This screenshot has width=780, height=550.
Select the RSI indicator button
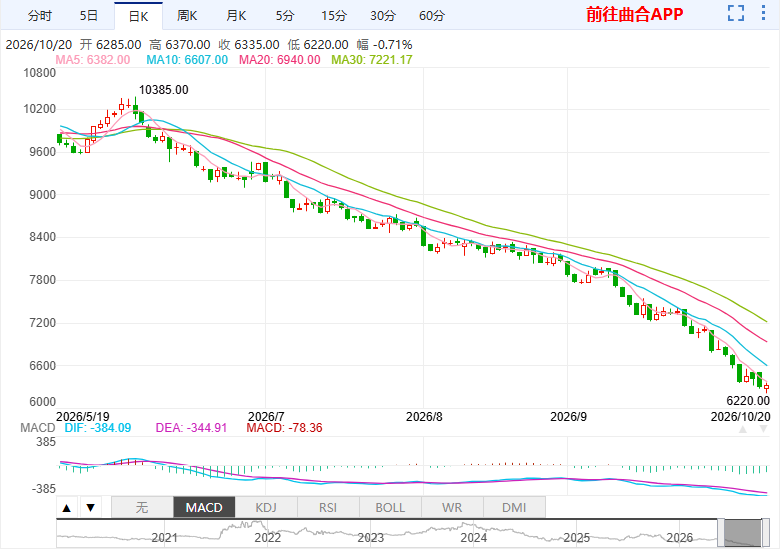tap(328, 508)
